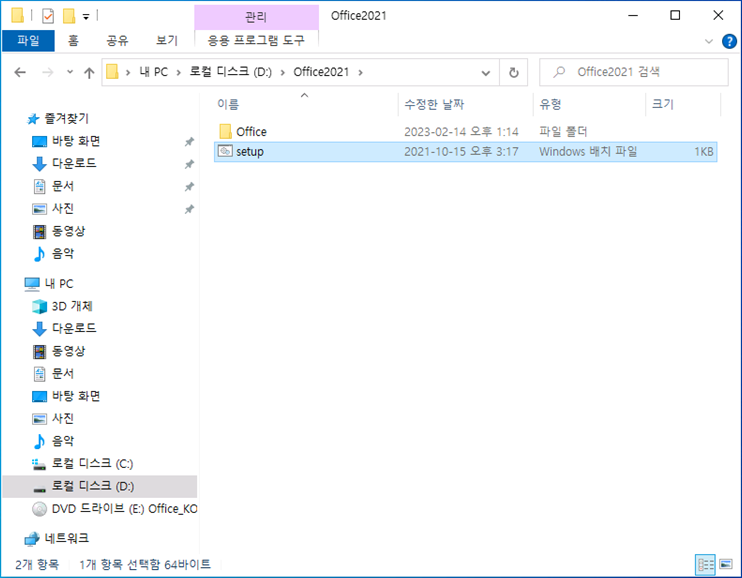Select 네트워크 in navigation pane

tap(66, 538)
